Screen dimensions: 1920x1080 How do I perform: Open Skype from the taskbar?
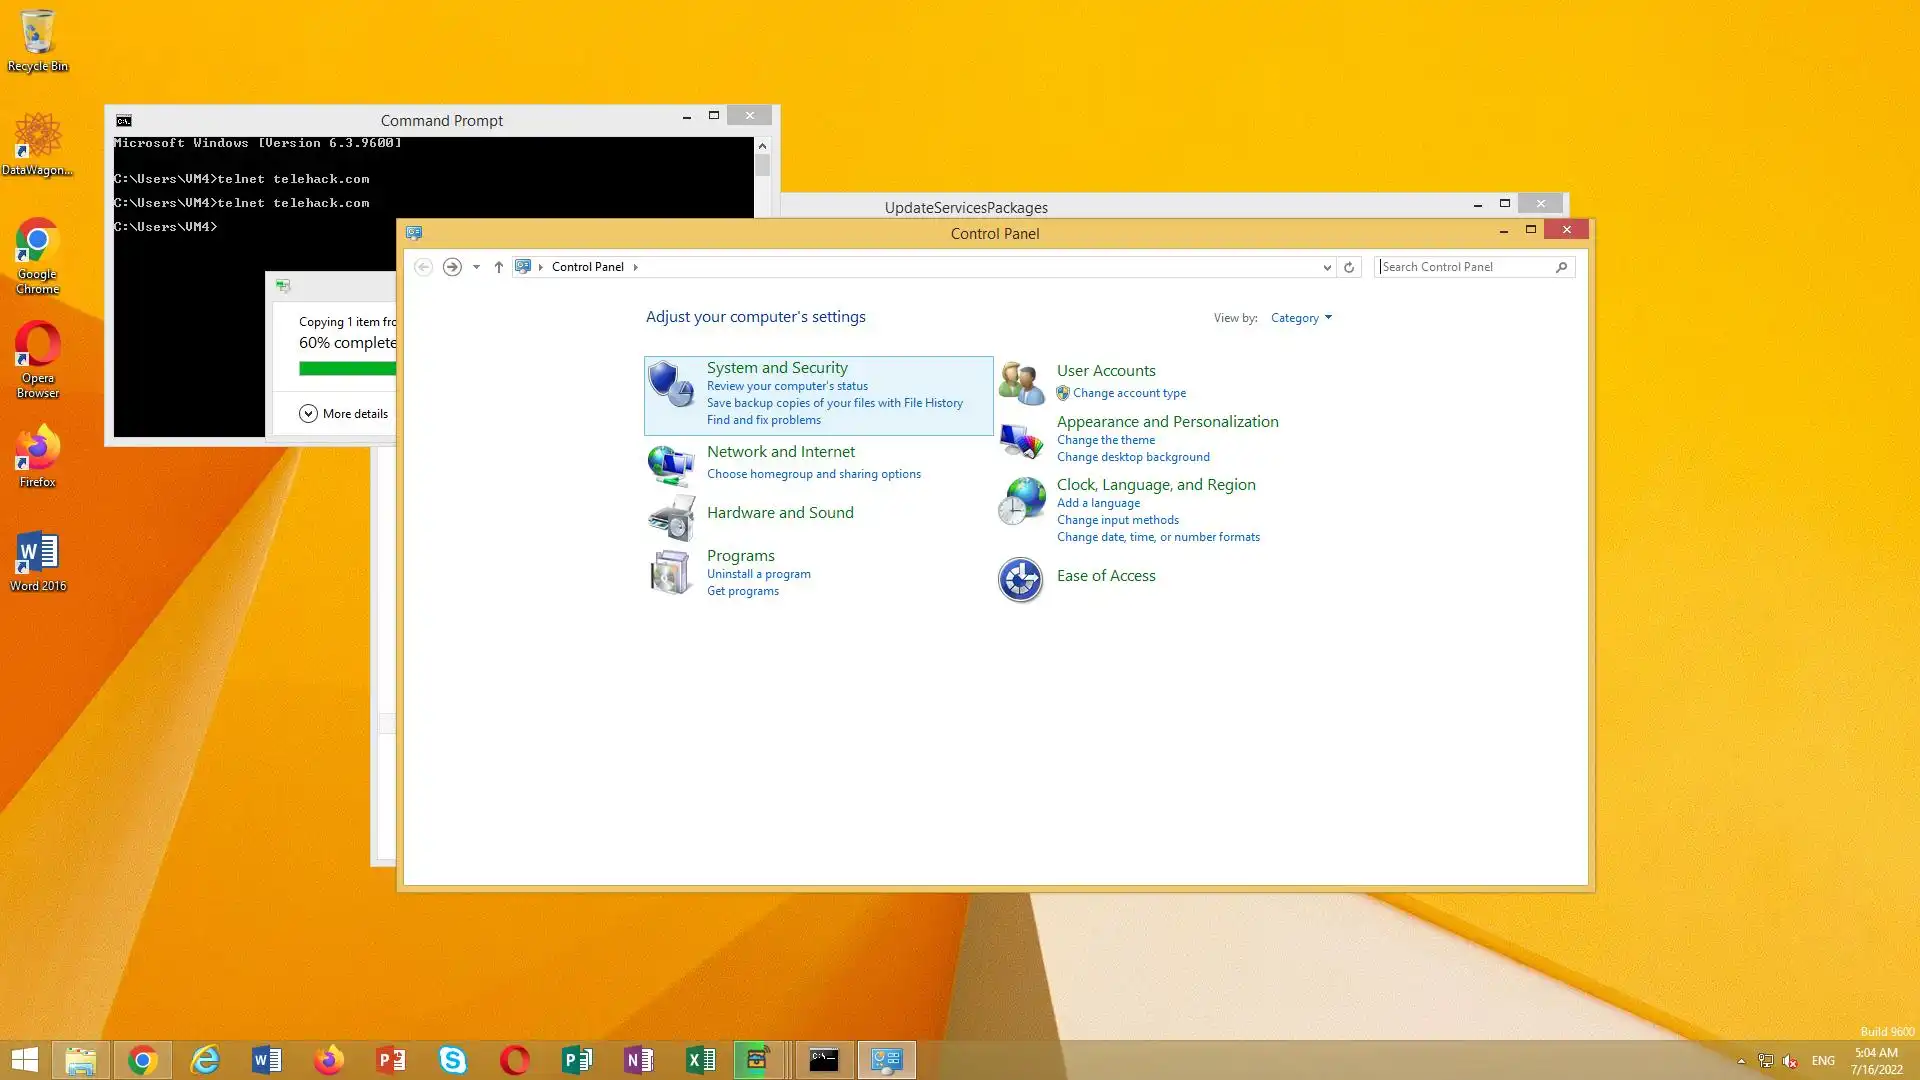pos(453,1060)
